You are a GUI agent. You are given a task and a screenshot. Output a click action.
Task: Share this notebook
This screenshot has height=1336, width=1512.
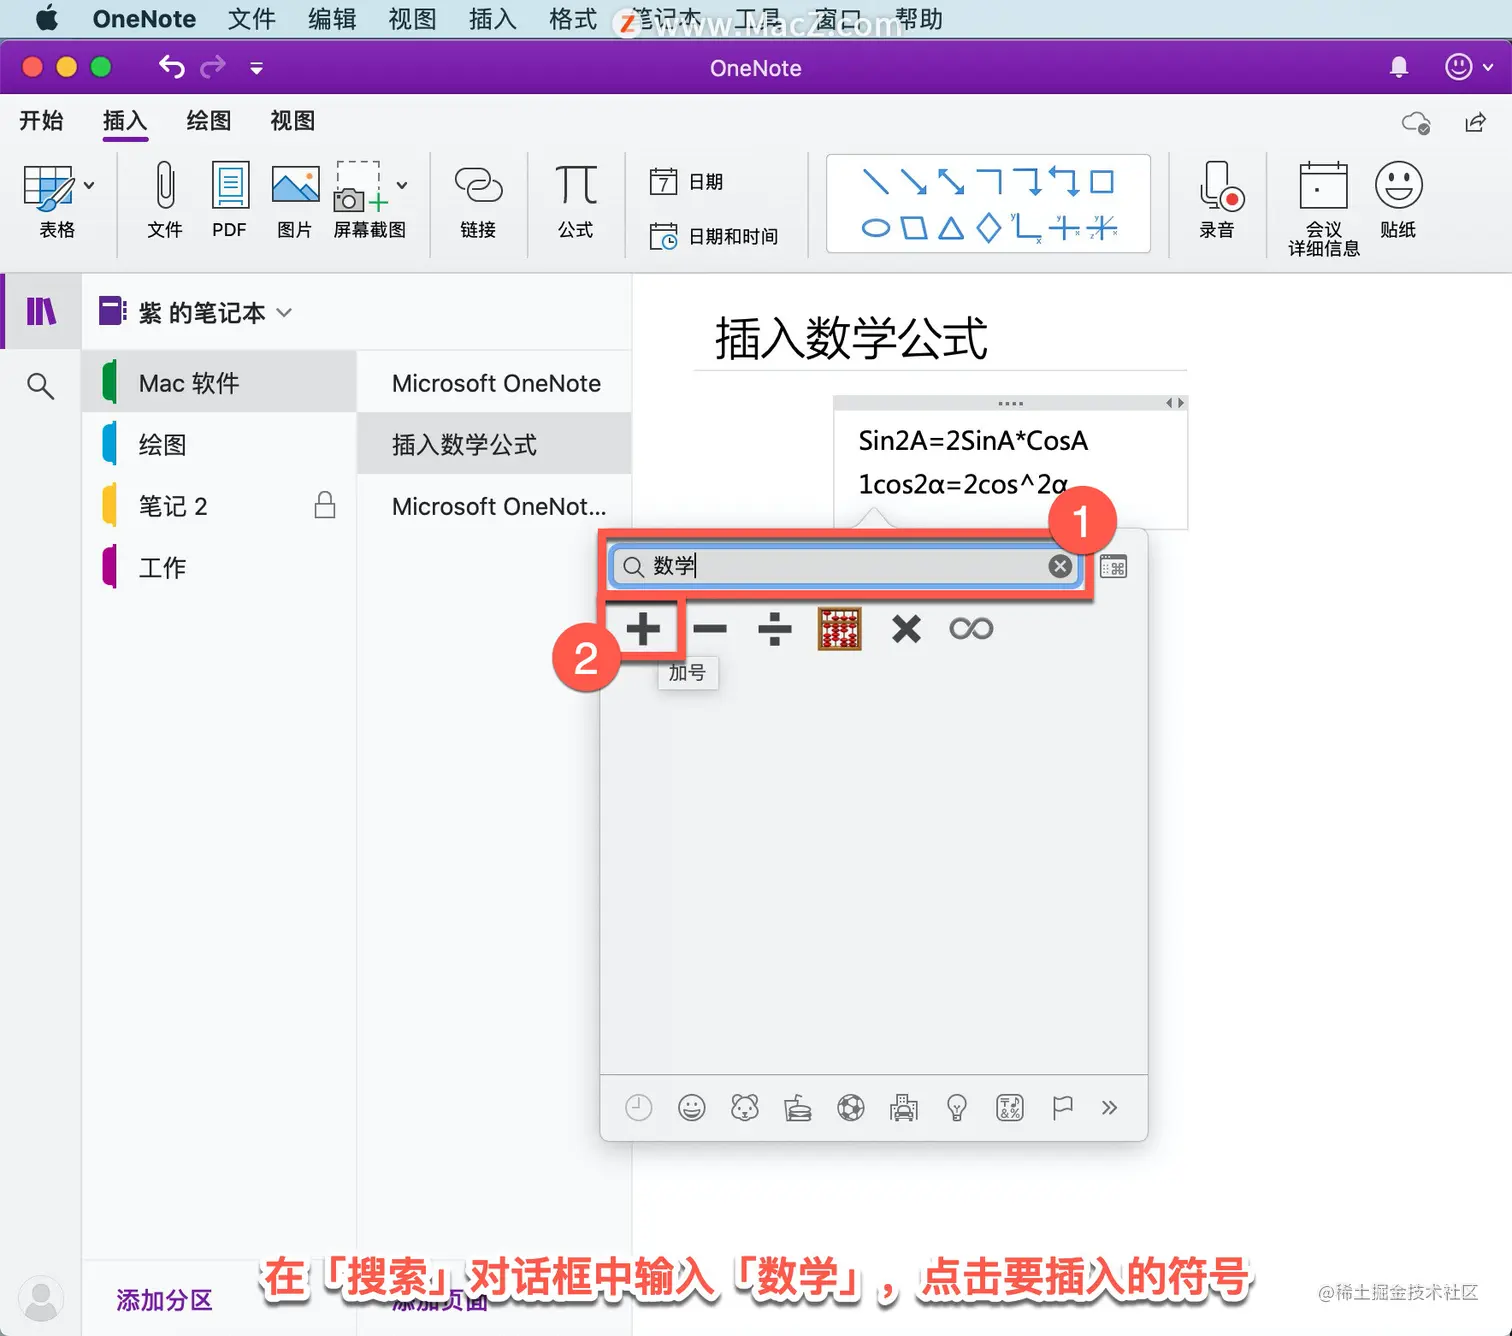(x=1475, y=122)
